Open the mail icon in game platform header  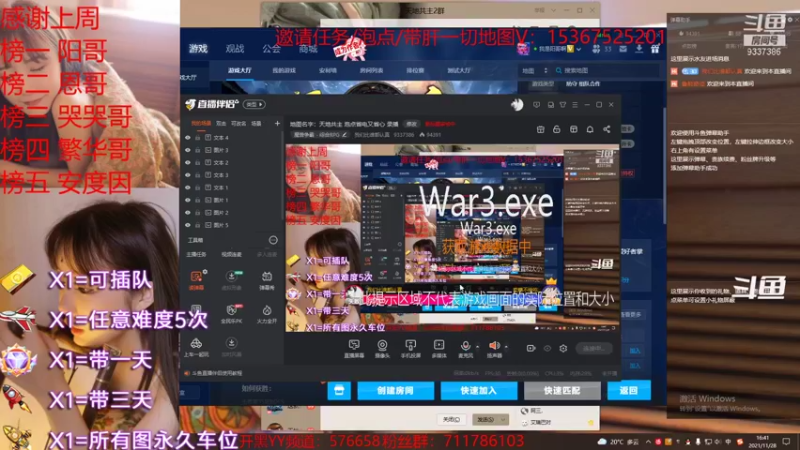click(x=623, y=49)
